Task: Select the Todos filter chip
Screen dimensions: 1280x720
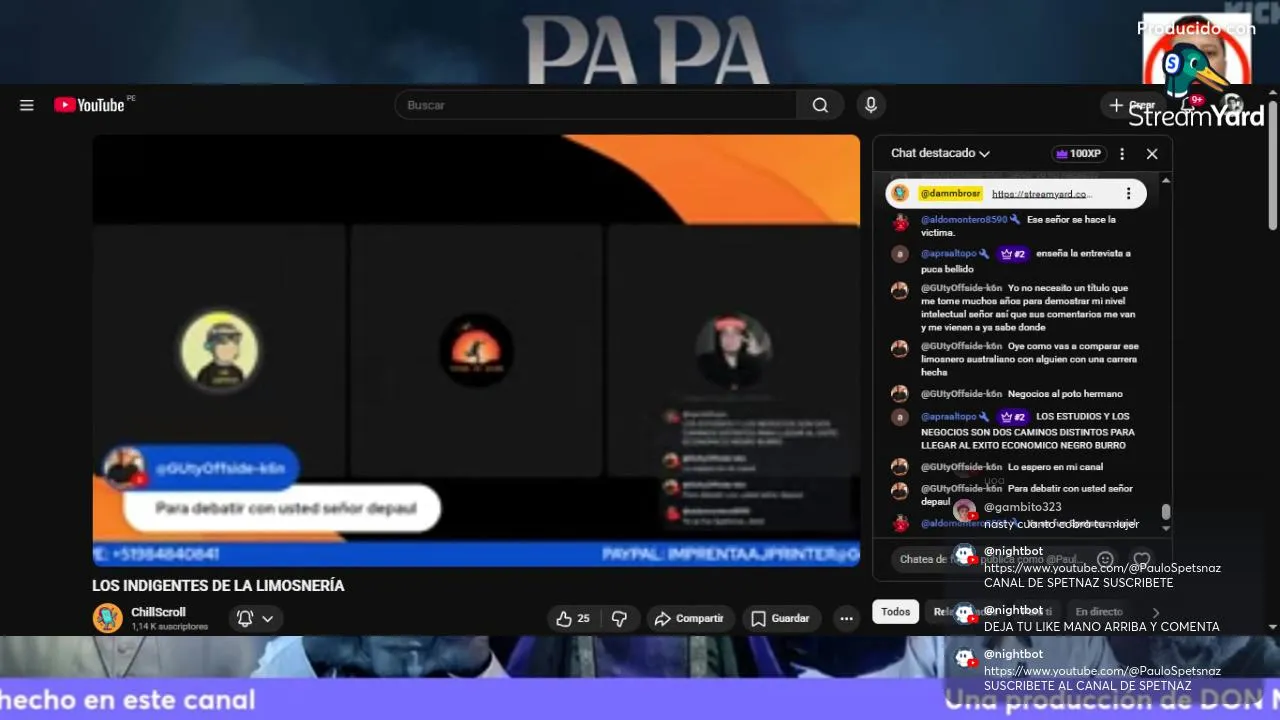Action: [895, 612]
